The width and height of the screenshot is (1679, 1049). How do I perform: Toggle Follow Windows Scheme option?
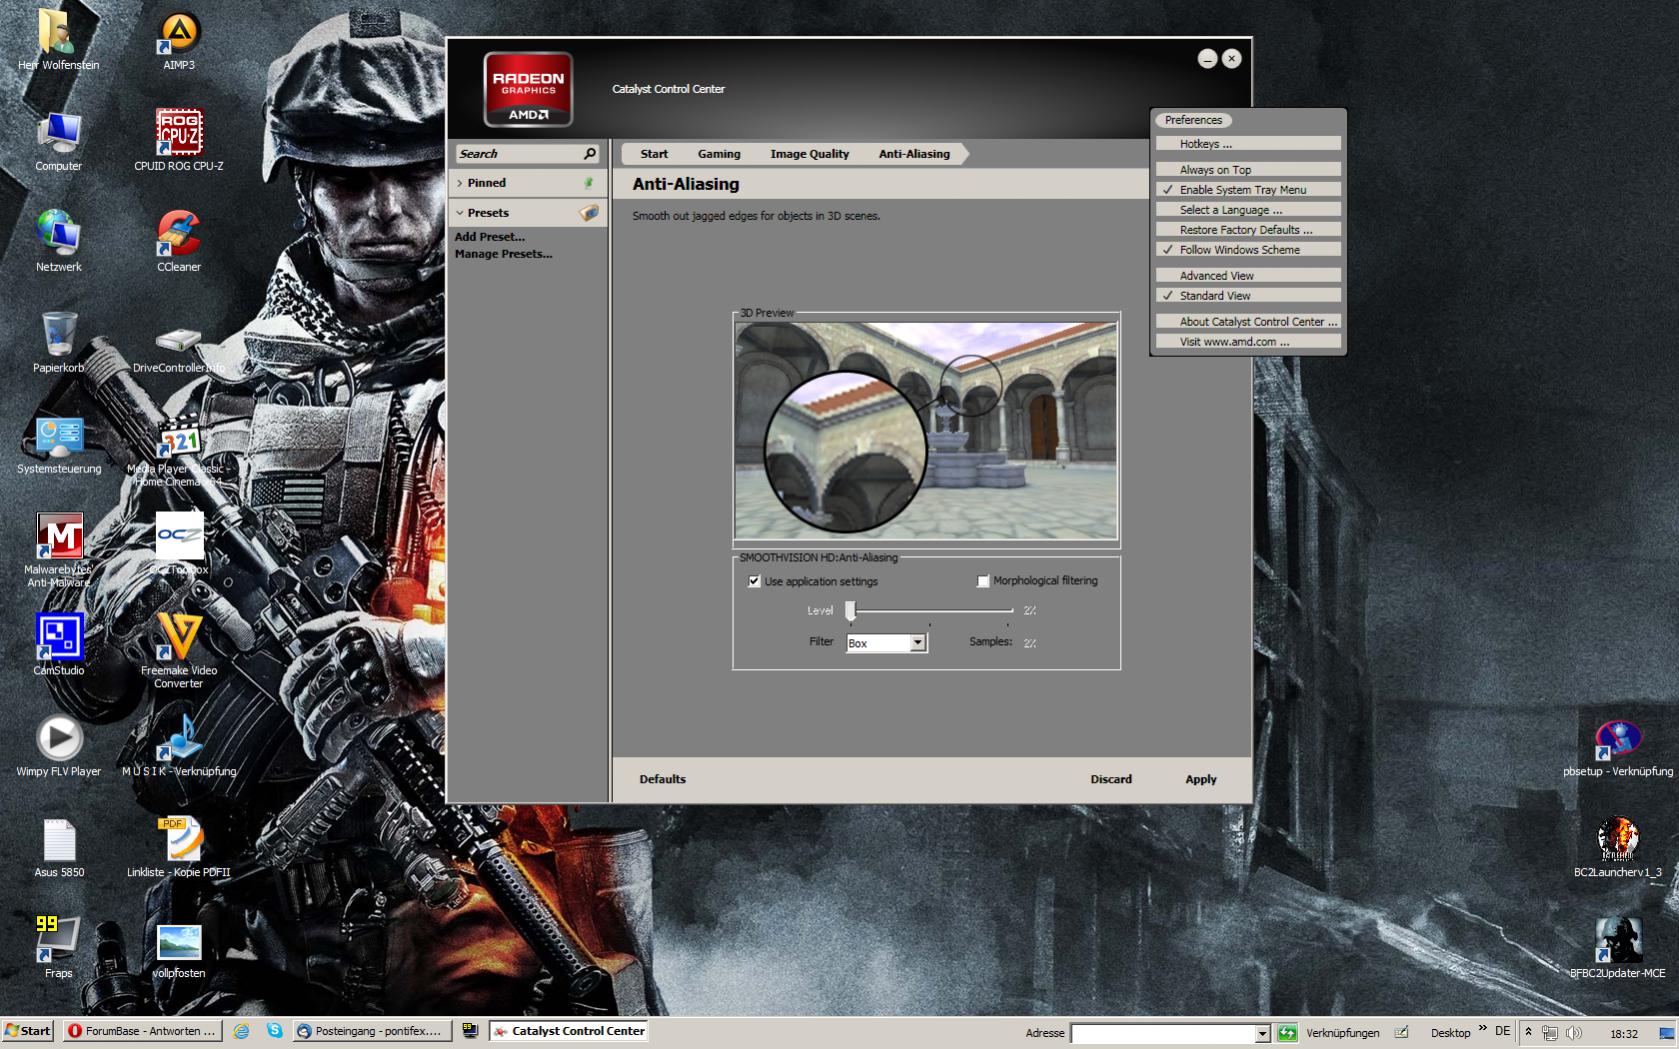click(1248, 250)
